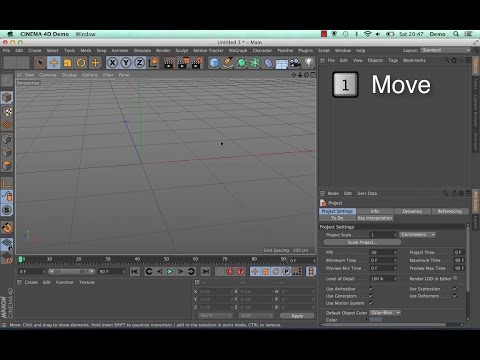Click the green Array modeling icon
Screen dimensions: 480x360
[x=255, y=63]
